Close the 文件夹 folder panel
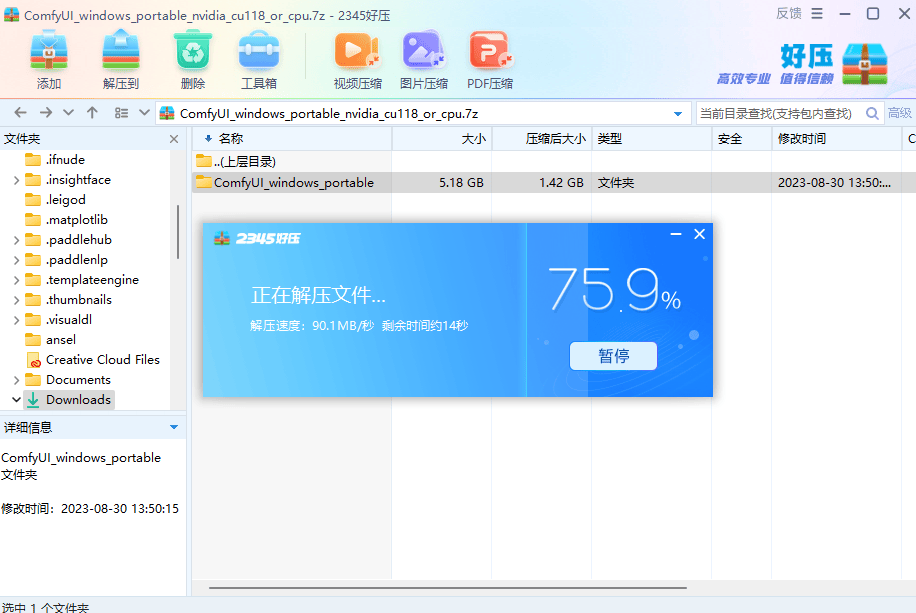 point(174,139)
